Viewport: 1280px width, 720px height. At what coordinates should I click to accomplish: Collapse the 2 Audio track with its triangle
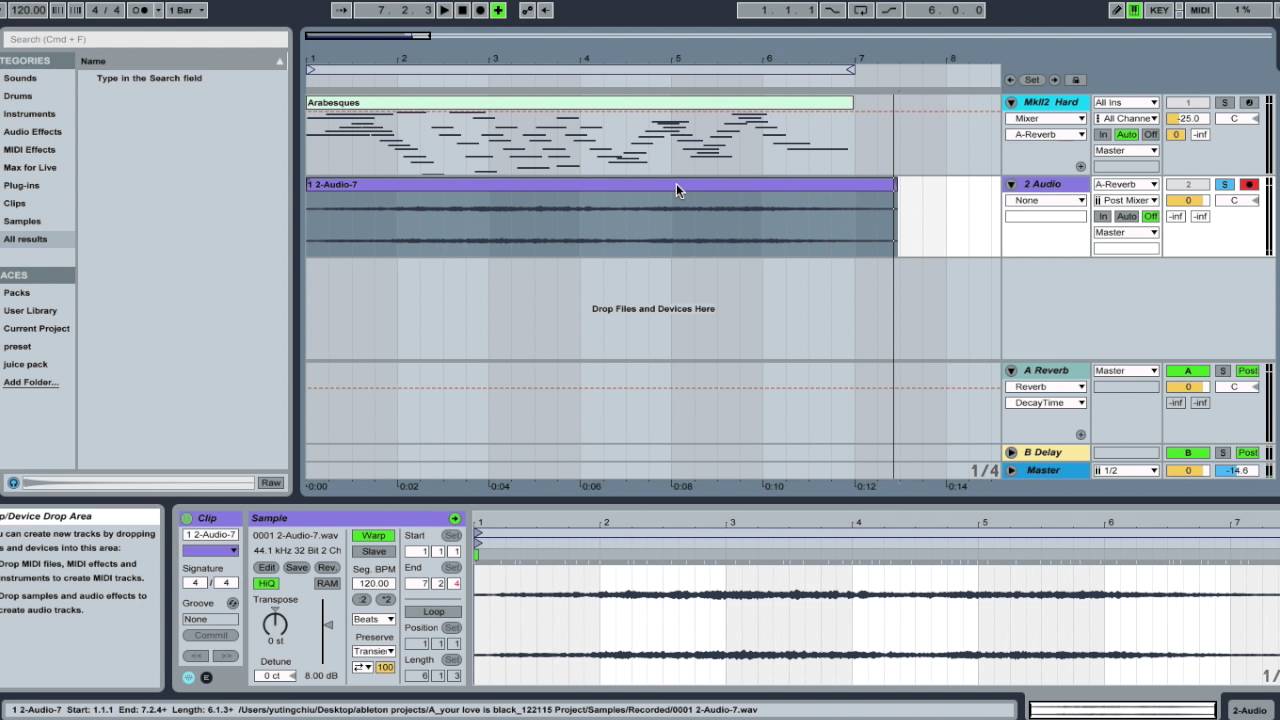pos(1011,184)
